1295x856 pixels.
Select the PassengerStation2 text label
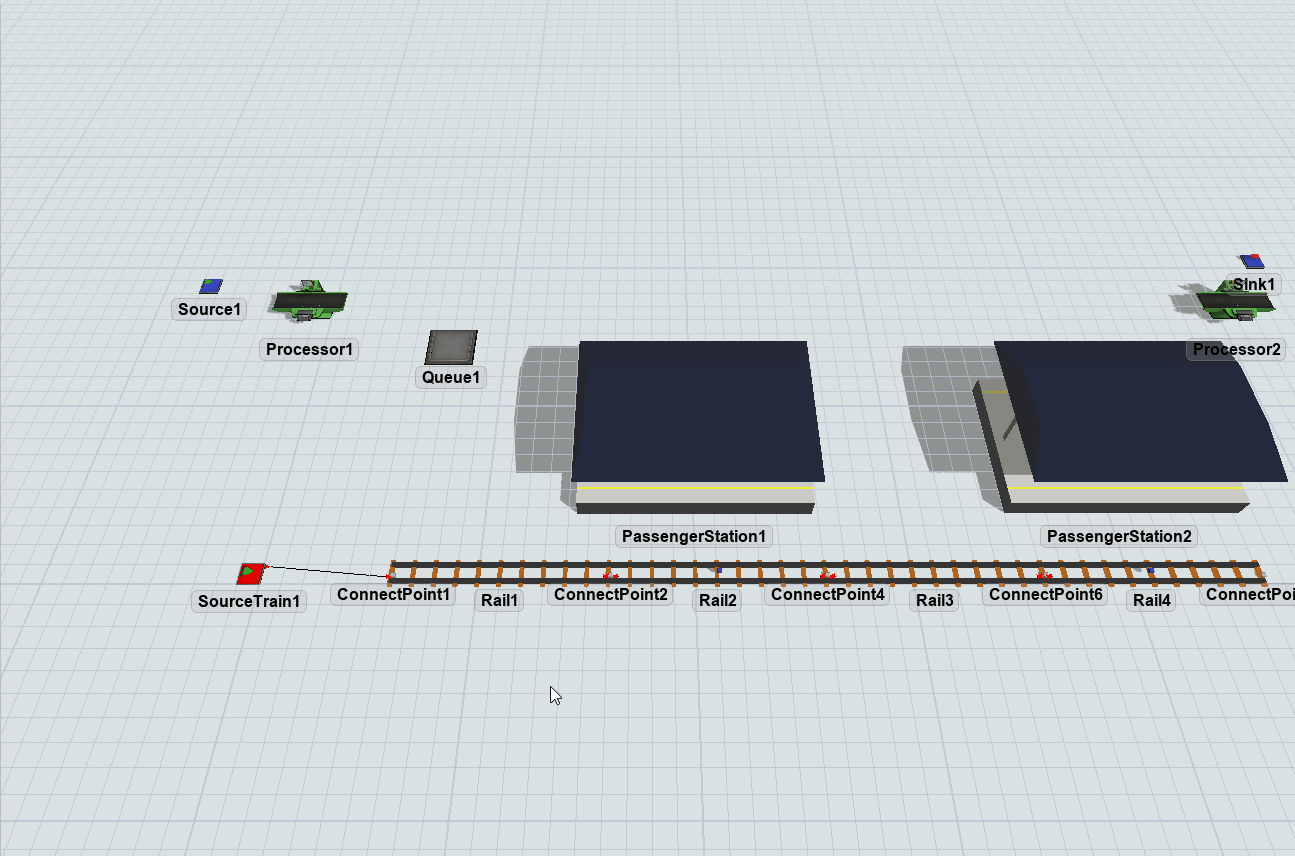[x=1119, y=537]
